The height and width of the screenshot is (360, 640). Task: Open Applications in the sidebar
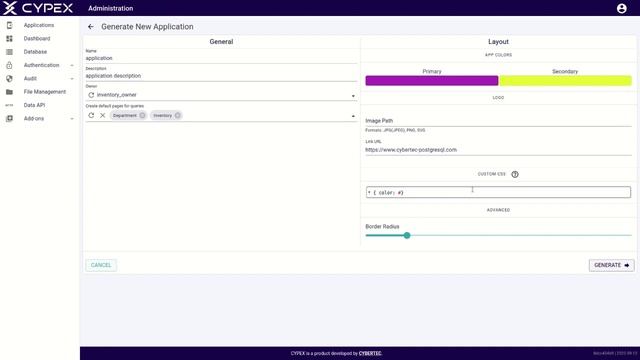click(40, 25)
